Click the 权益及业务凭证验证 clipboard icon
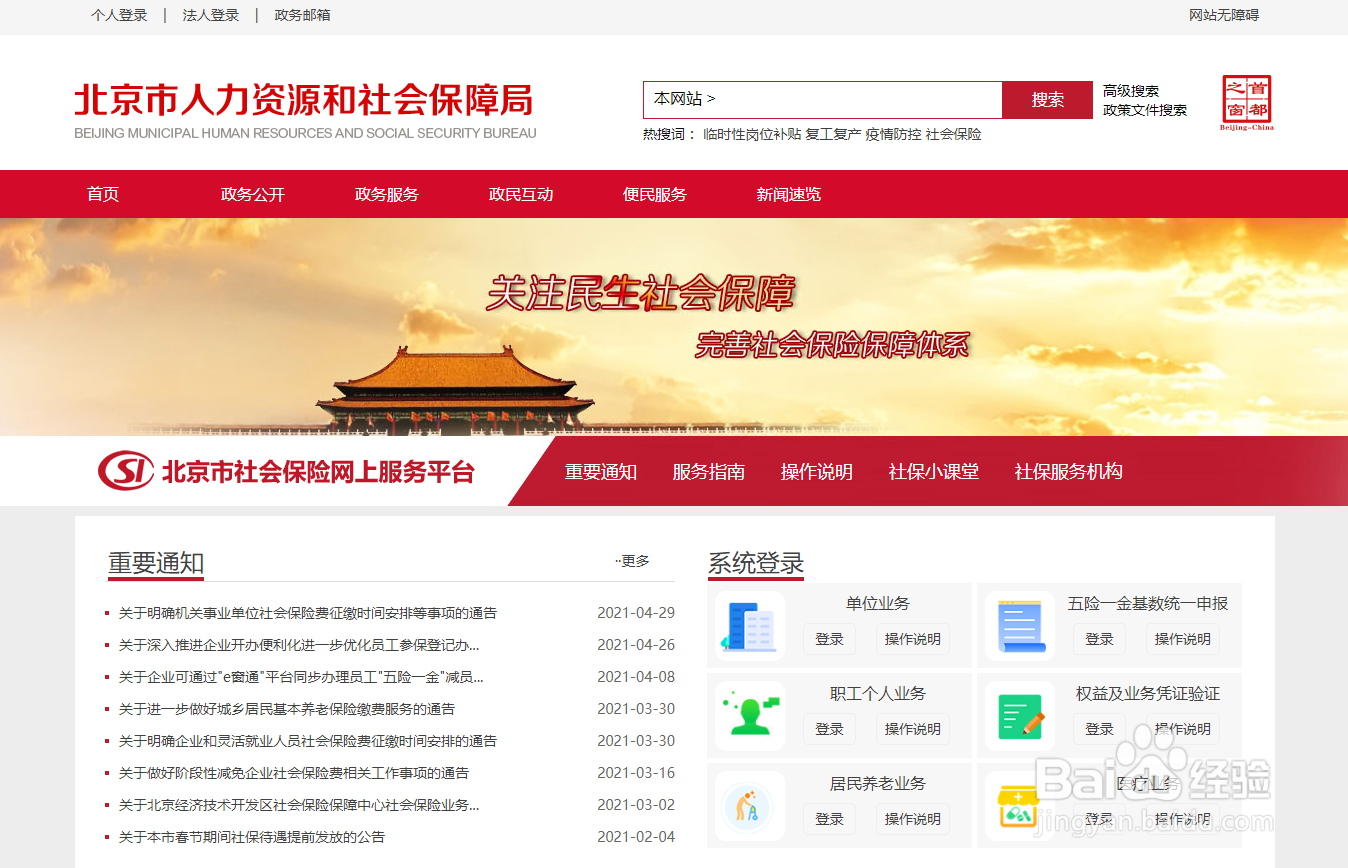1348x868 pixels. pyautogui.click(x=1019, y=715)
